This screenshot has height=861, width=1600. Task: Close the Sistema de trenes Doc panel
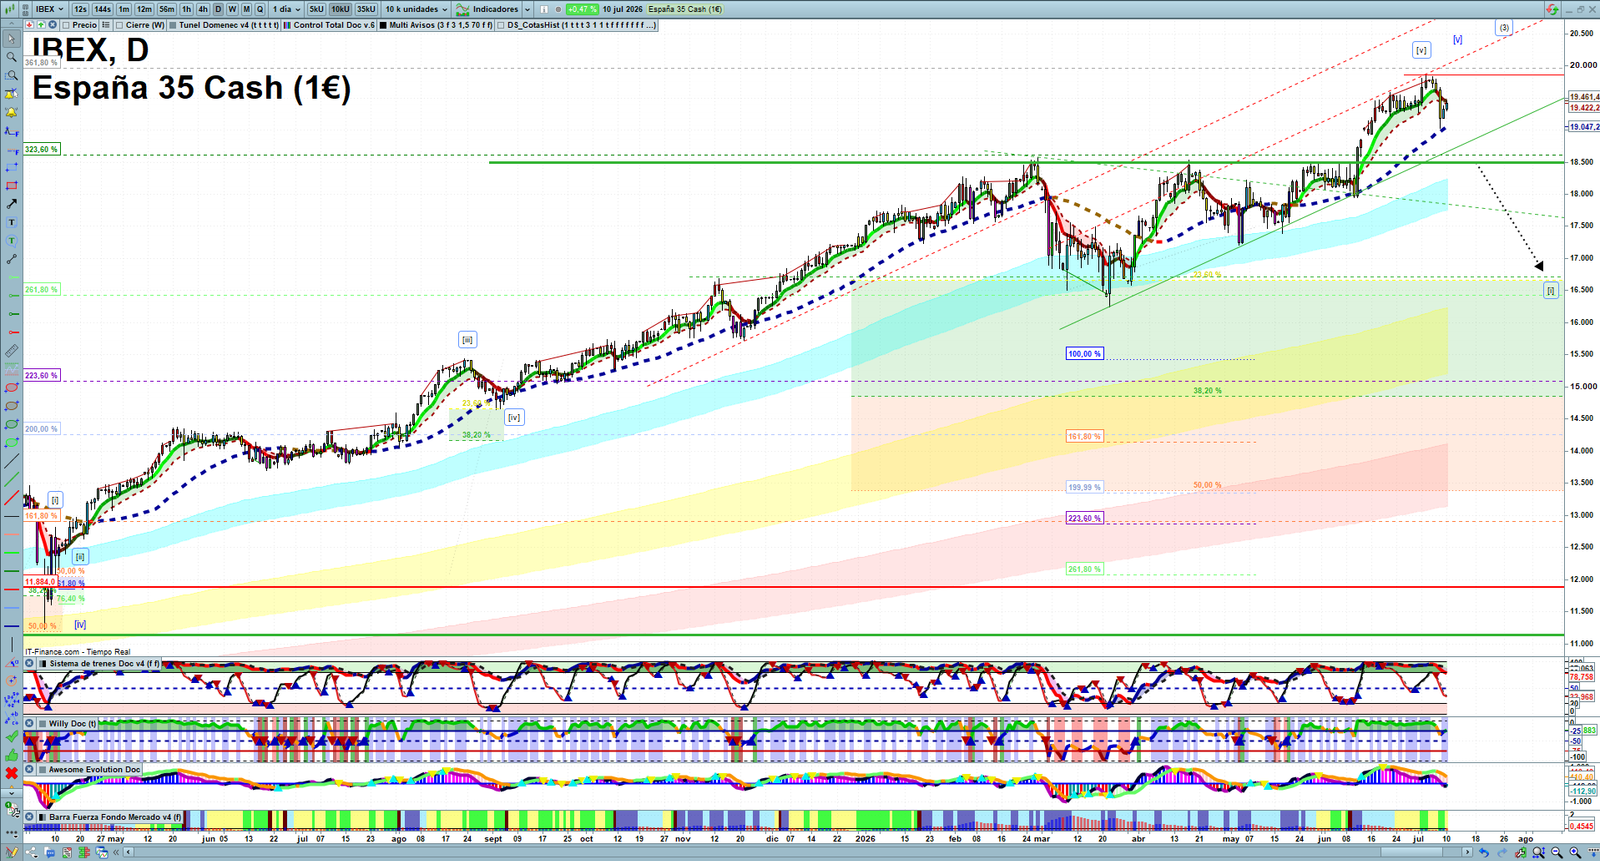coord(30,663)
